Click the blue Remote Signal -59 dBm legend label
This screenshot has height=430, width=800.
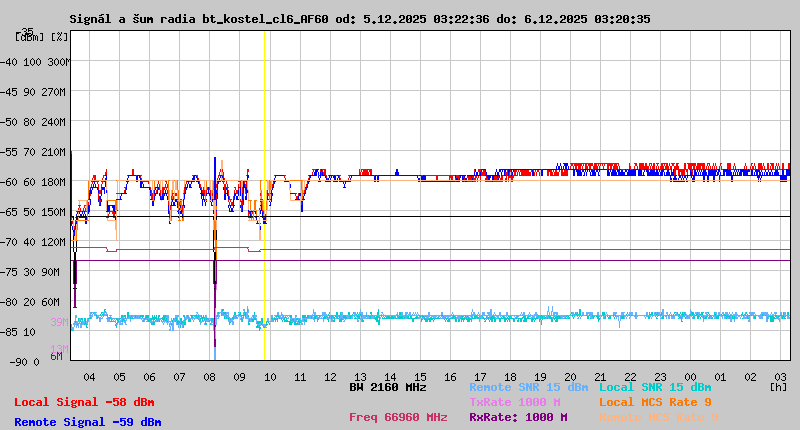pyautogui.click(x=87, y=422)
